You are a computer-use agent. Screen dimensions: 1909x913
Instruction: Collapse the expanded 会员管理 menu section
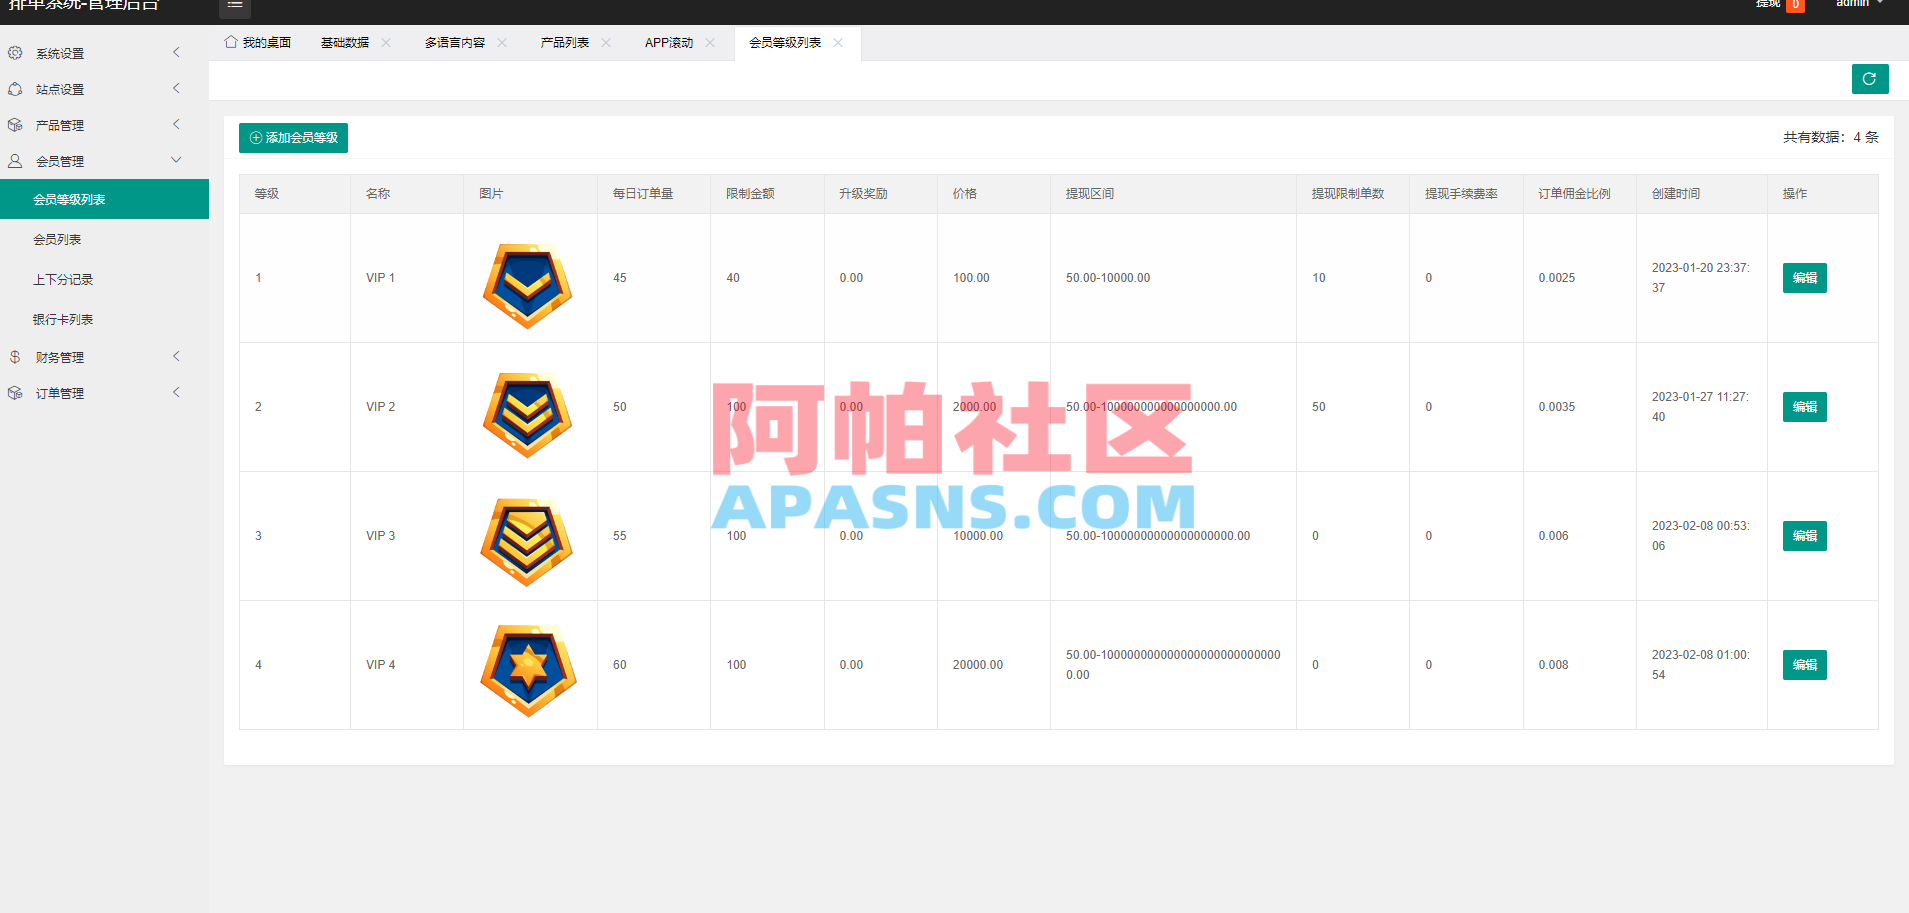coord(95,160)
